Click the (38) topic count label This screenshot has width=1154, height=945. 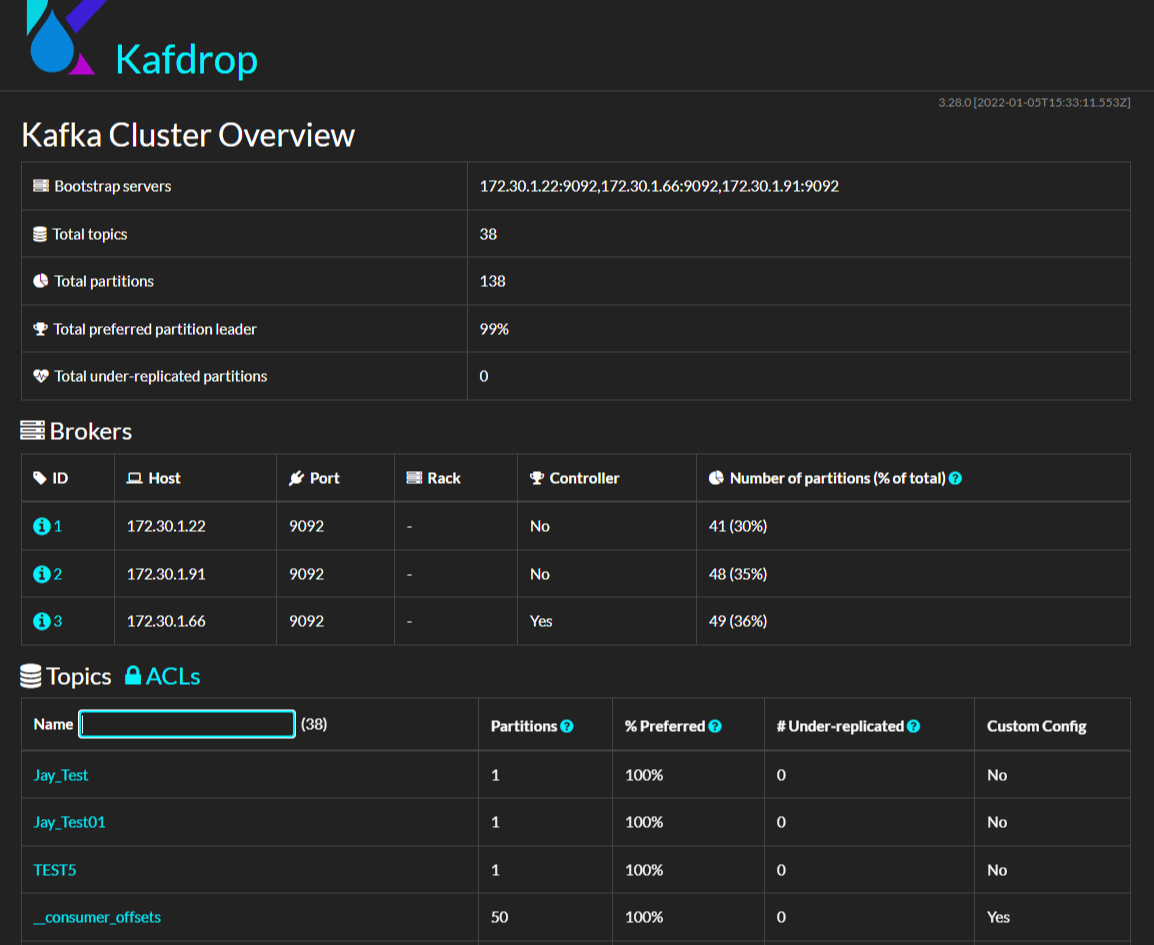click(314, 724)
